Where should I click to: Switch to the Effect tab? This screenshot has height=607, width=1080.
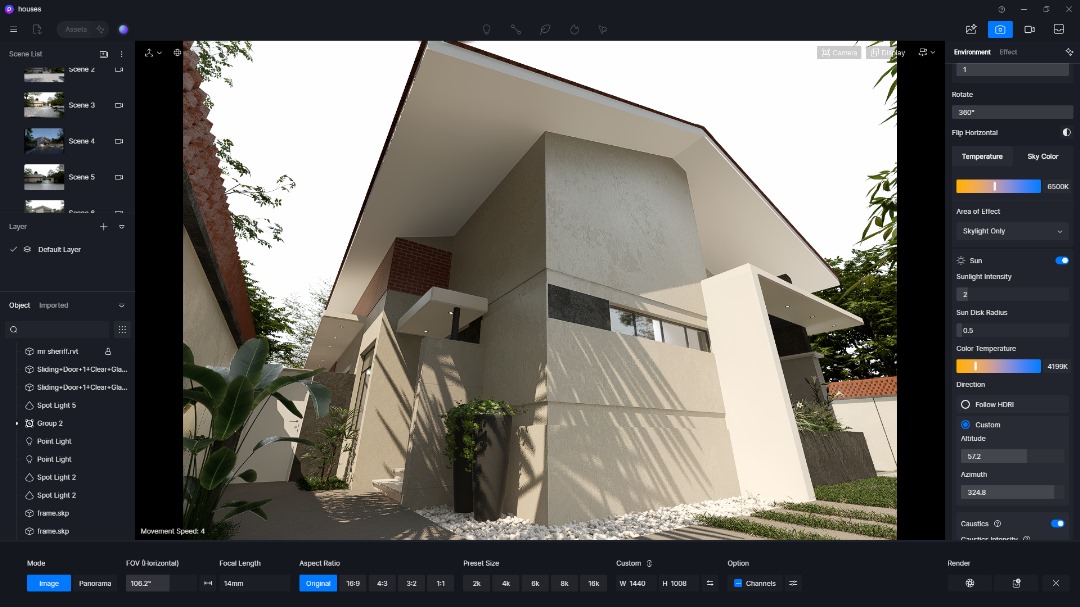click(1008, 52)
